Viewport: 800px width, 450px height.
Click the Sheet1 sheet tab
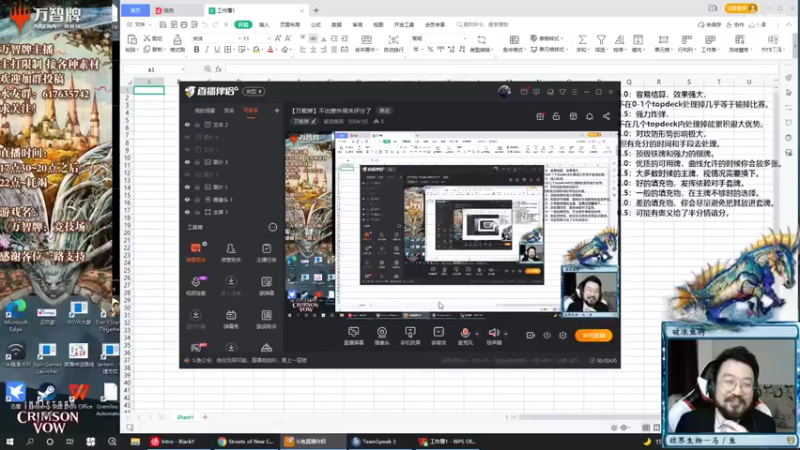tap(185, 417)
